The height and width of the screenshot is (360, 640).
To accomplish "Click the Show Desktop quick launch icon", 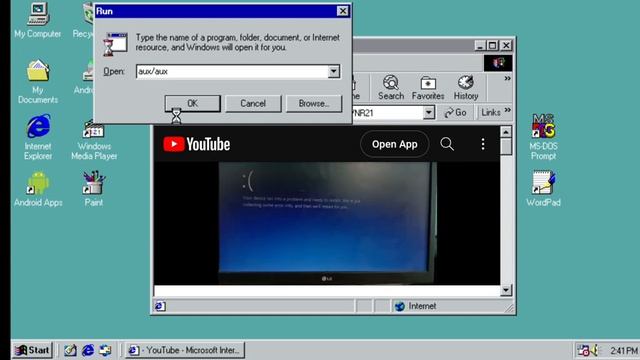I will click(70, 350).
